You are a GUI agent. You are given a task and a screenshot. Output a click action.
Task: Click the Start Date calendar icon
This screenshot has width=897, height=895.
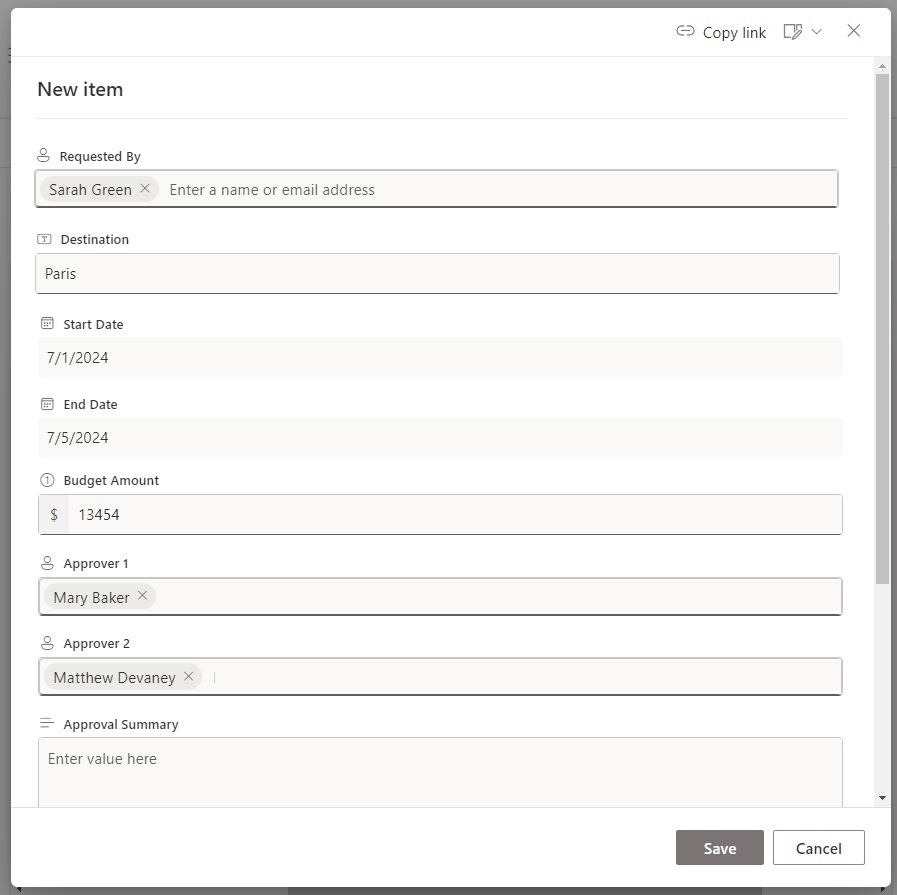47,324
